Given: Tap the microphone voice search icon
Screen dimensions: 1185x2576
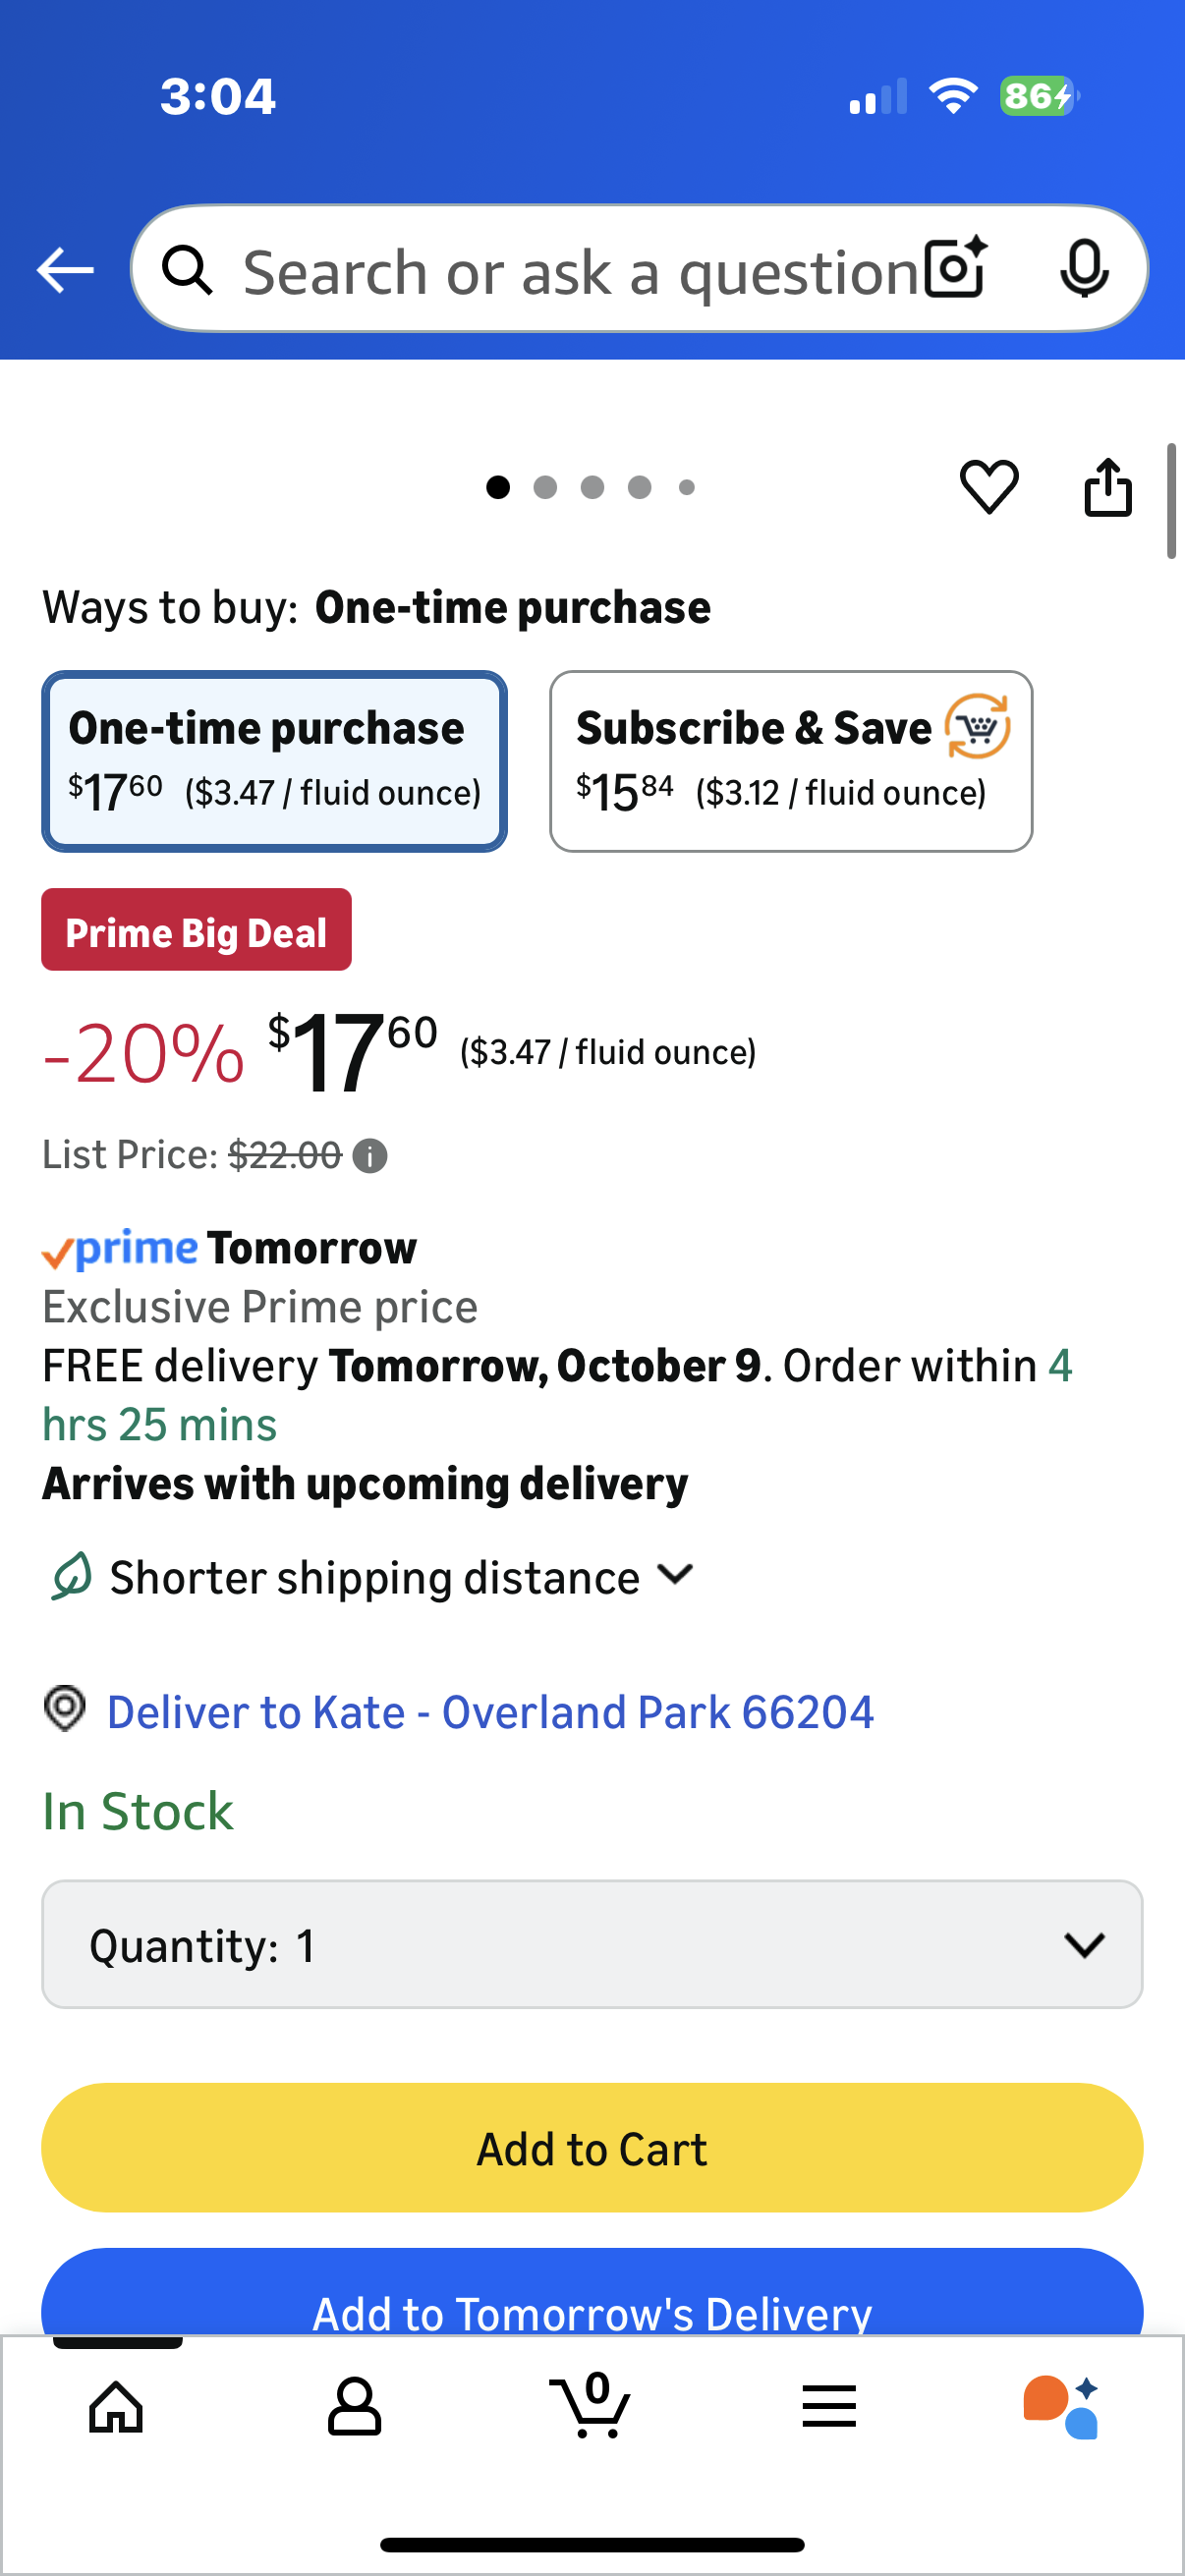Looking at the screenshot, I should pyautogui.click(x=1083, y=268).
